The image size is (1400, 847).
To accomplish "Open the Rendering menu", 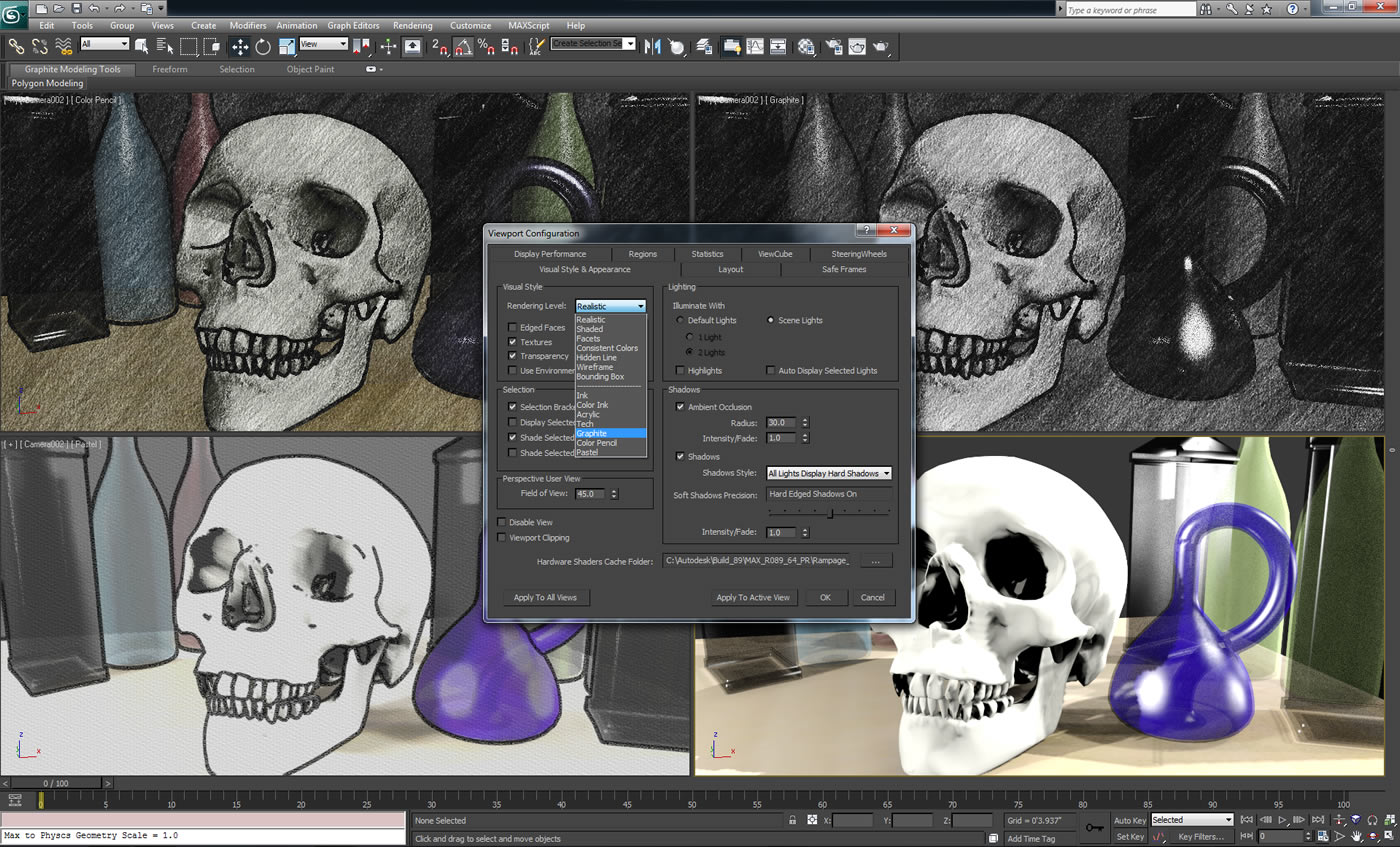I will tap(413, 25).
